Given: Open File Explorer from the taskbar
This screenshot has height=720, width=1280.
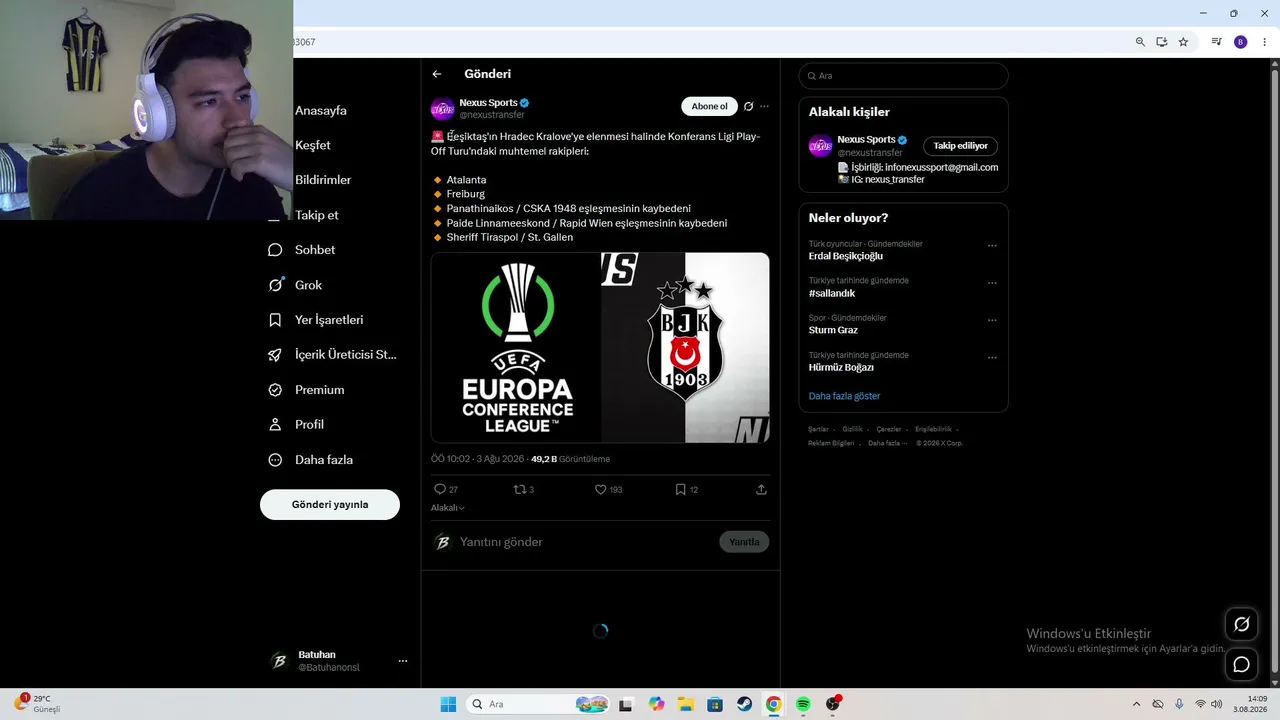Looking at the screenshot, I should (685, 704).
